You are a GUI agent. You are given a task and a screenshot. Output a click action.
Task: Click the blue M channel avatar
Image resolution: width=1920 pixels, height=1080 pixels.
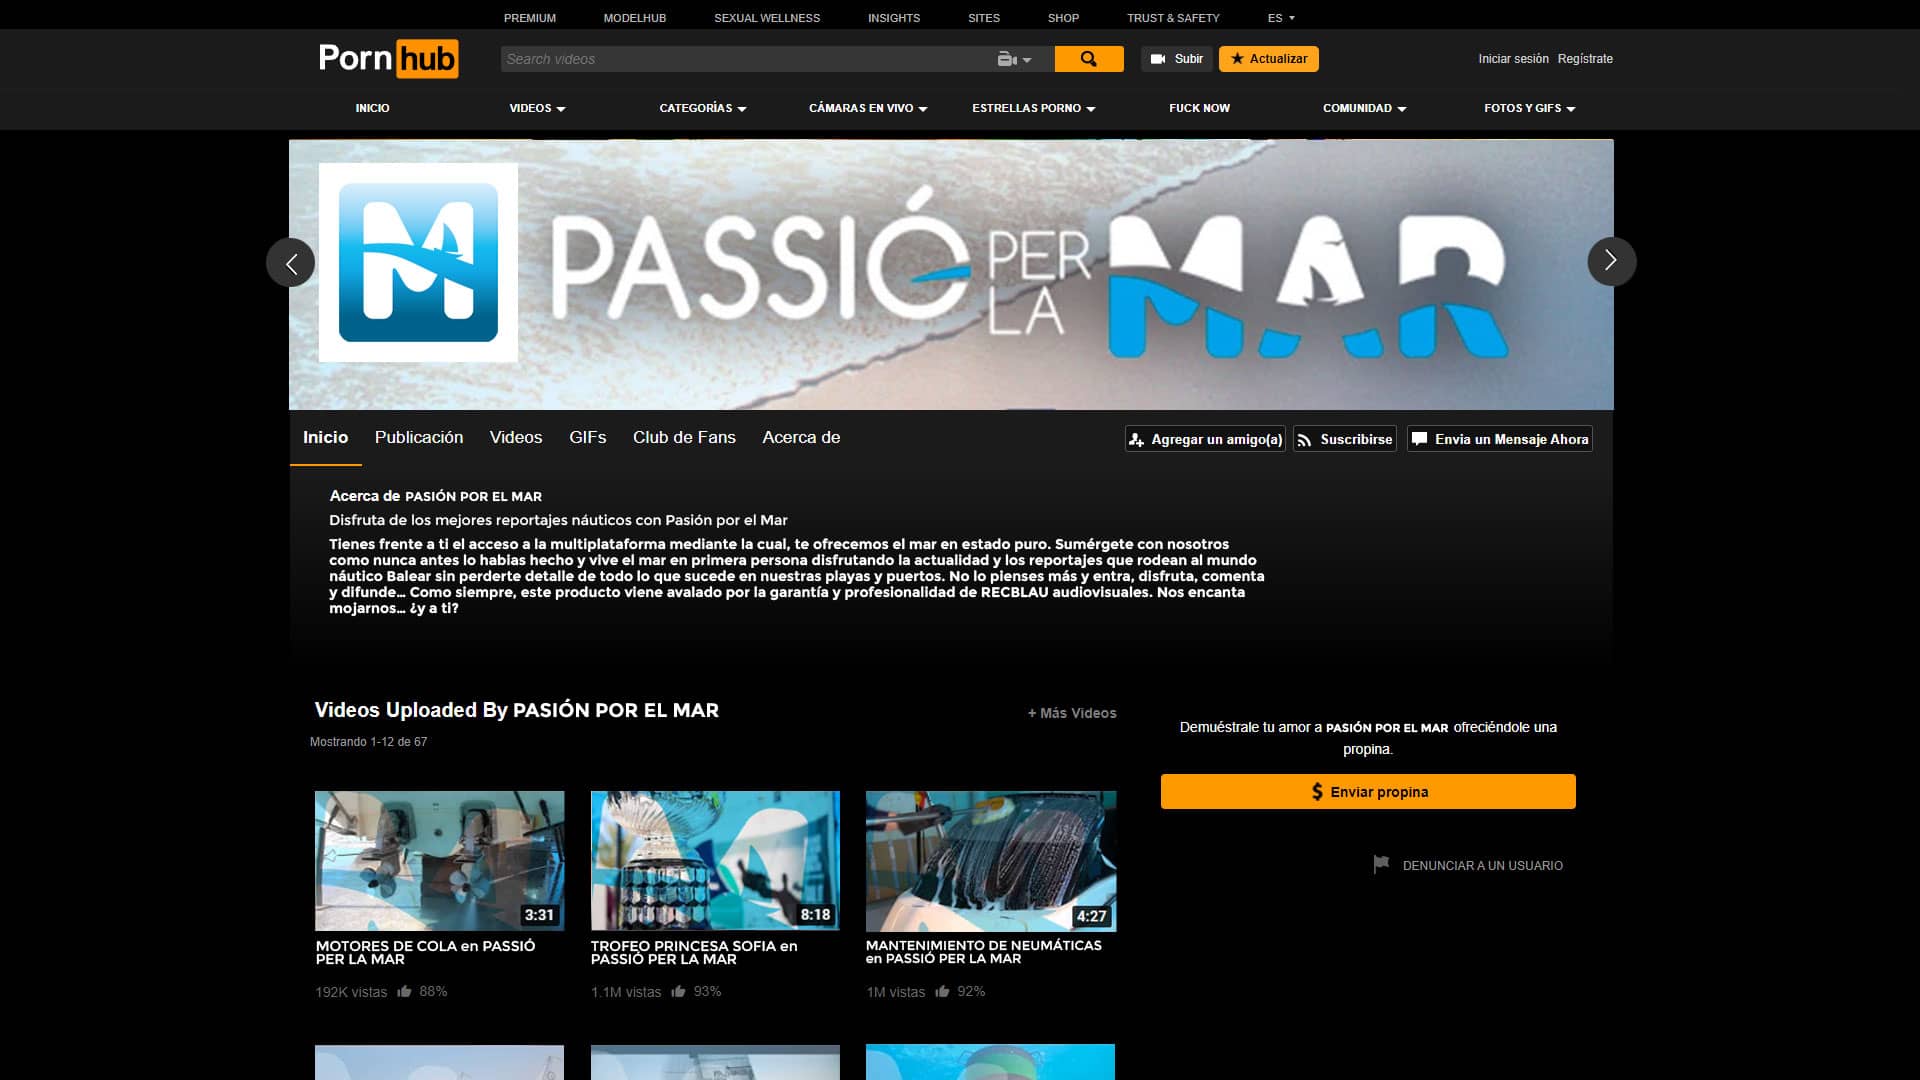tap(418, 262)
